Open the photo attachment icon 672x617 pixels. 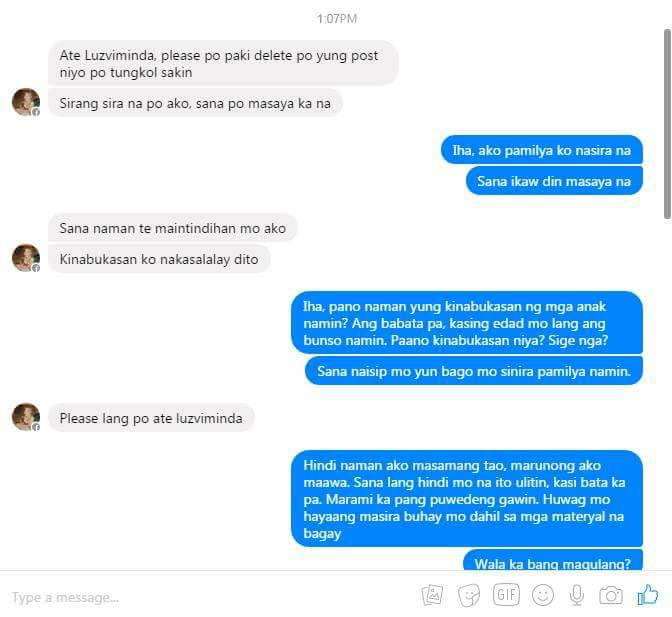[432, 595]
